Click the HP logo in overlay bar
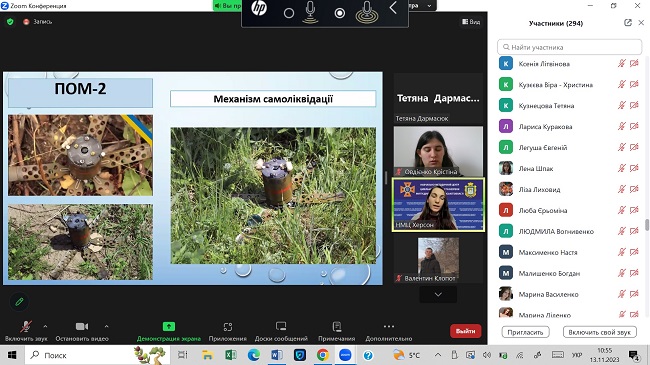The image size is (650, 365). (x=259, y=8)
